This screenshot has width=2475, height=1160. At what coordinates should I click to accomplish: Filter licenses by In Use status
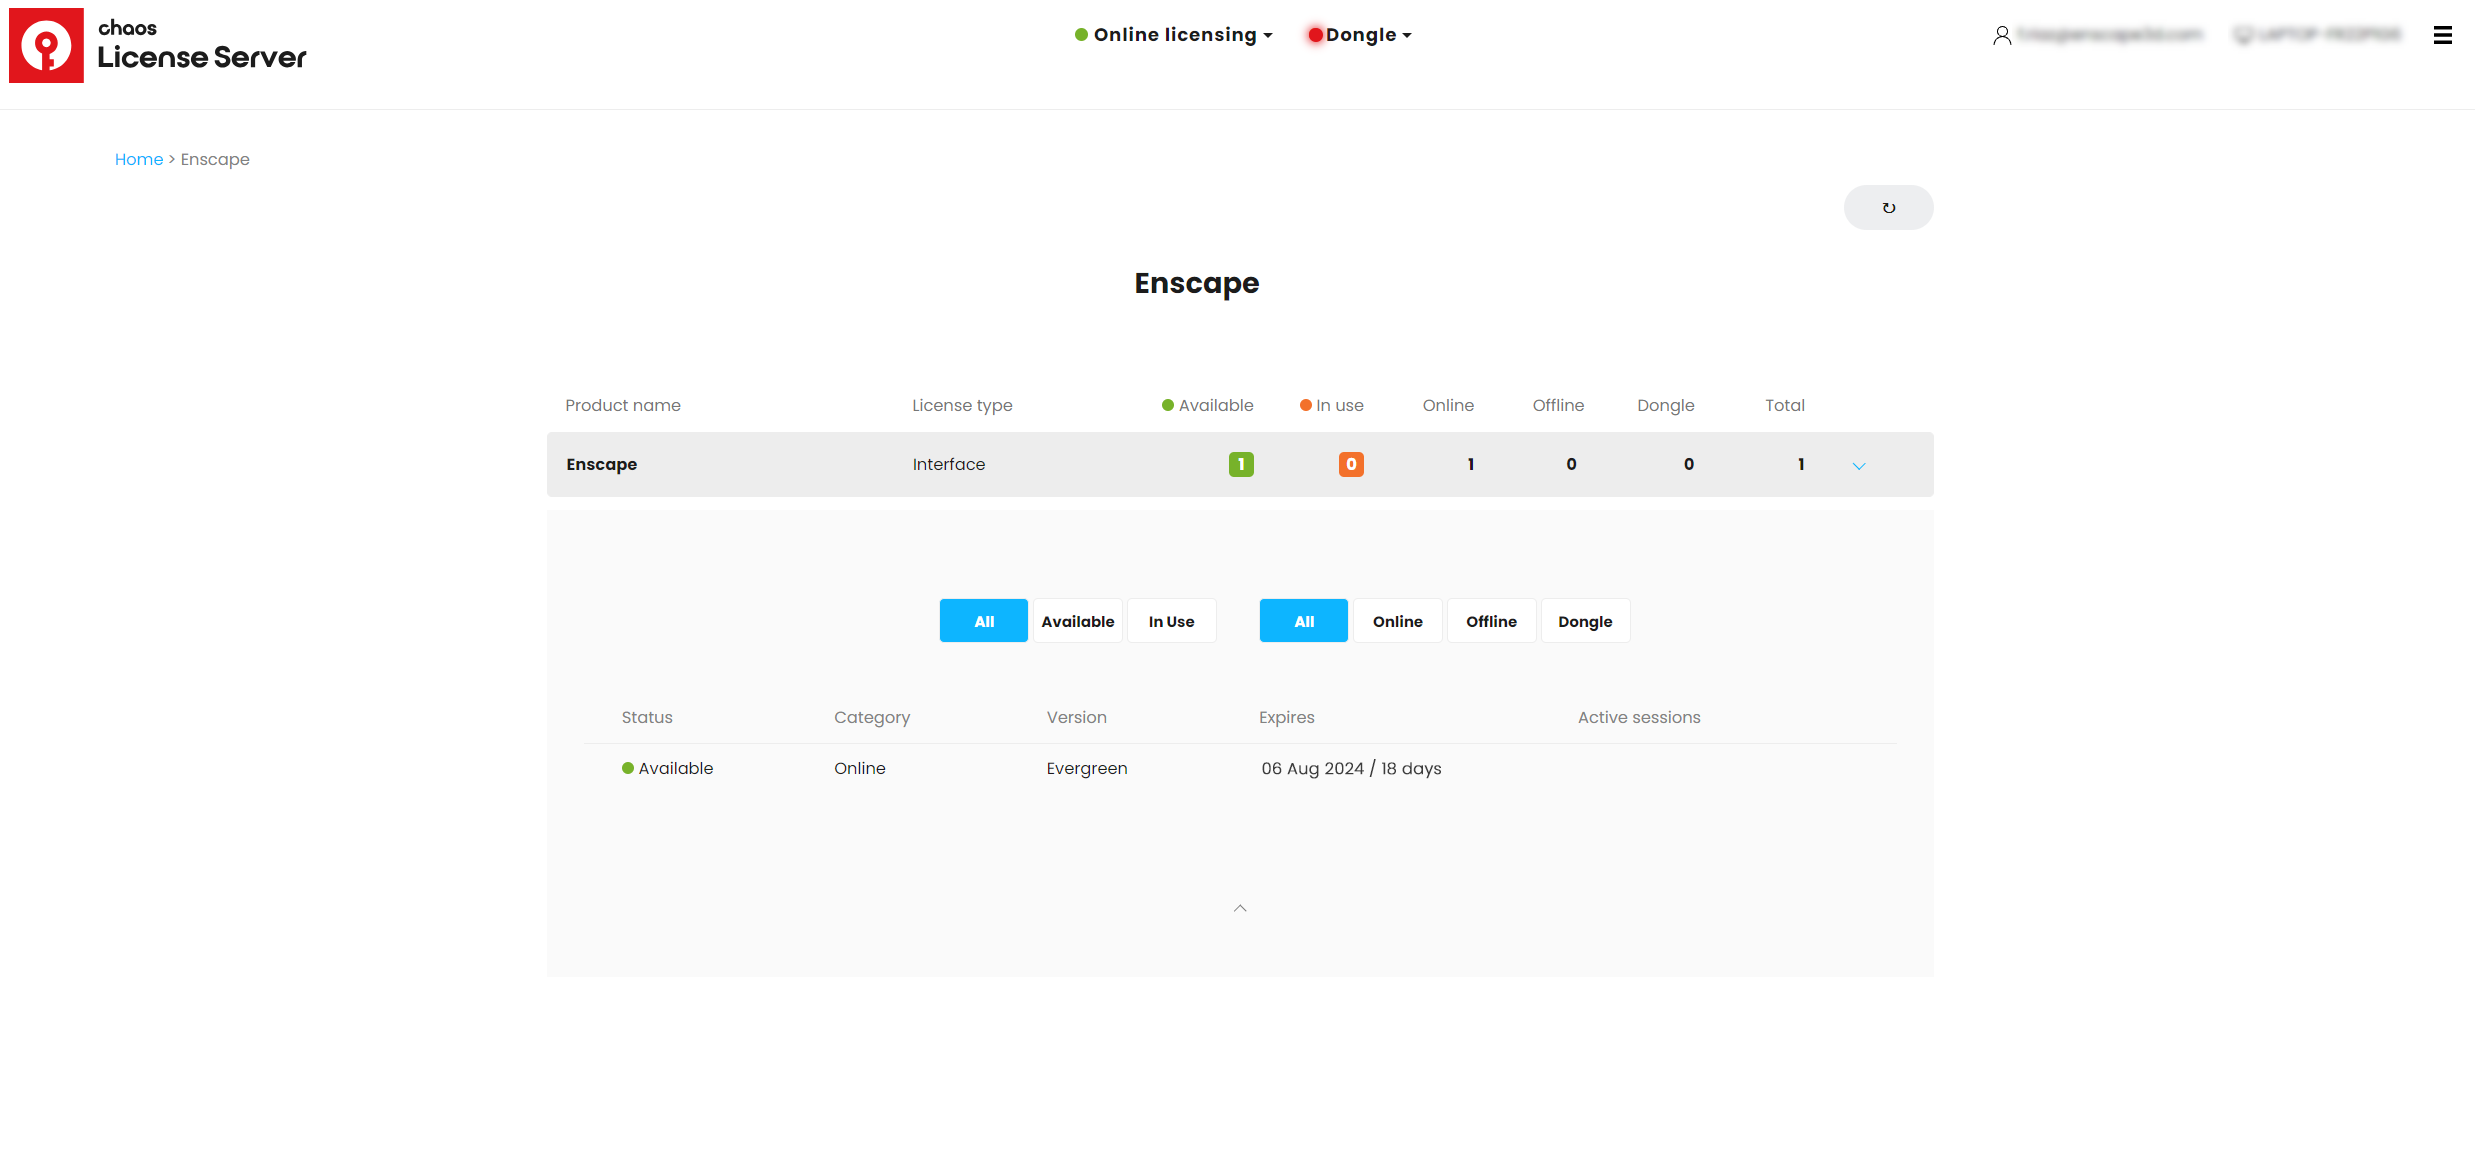[1171, 621]
